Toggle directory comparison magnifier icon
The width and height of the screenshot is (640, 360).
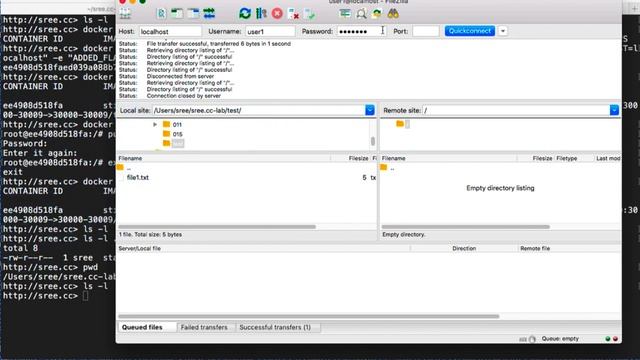361,14
